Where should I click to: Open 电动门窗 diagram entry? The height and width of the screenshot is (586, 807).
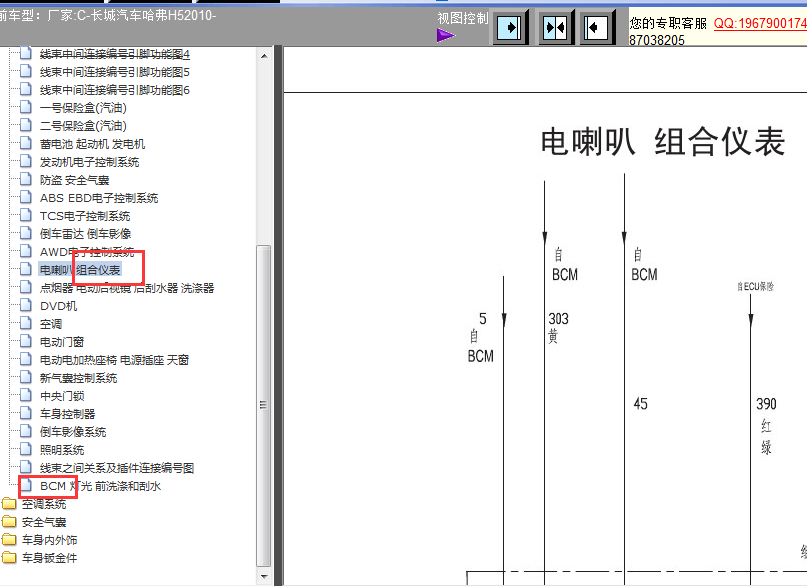tap(62, 342)
